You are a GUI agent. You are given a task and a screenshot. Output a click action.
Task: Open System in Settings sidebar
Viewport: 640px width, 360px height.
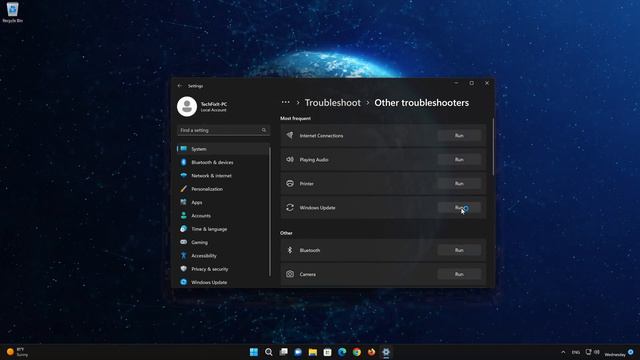coord(223,149)
